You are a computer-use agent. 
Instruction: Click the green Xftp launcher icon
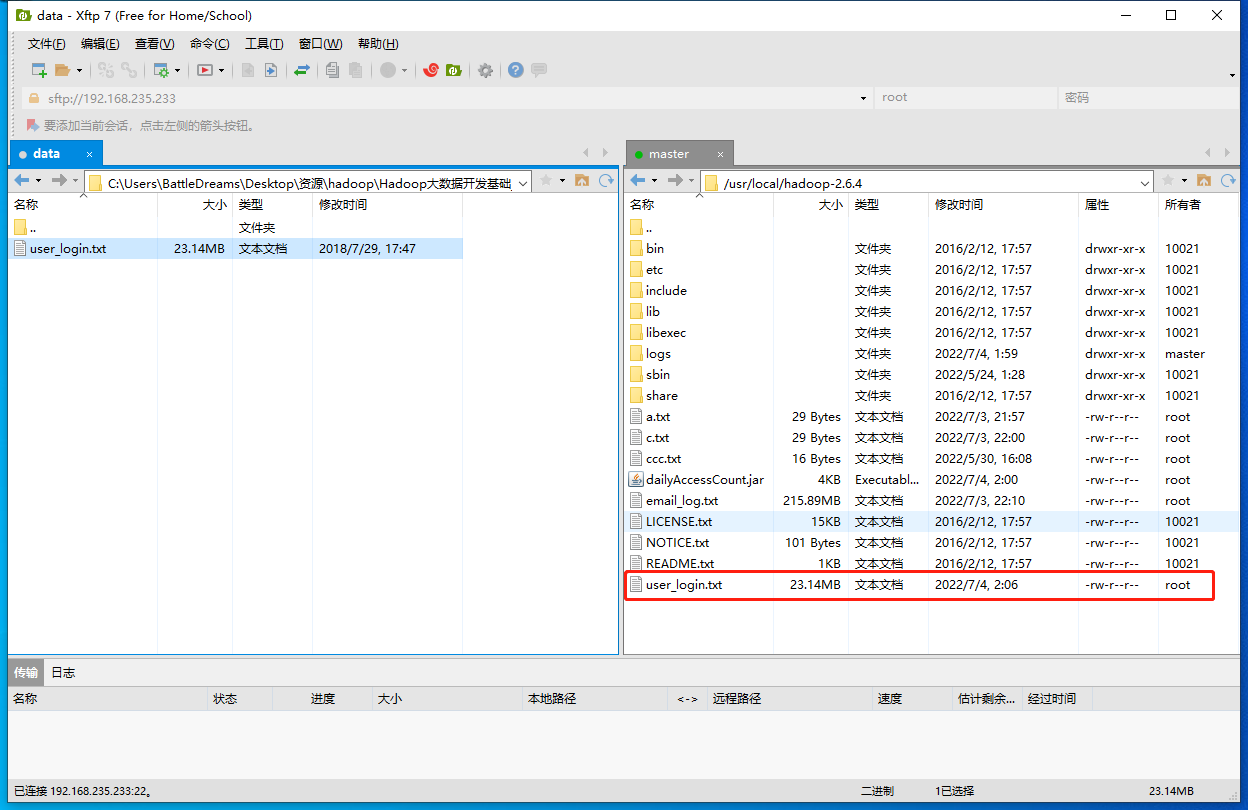[453, 70]
